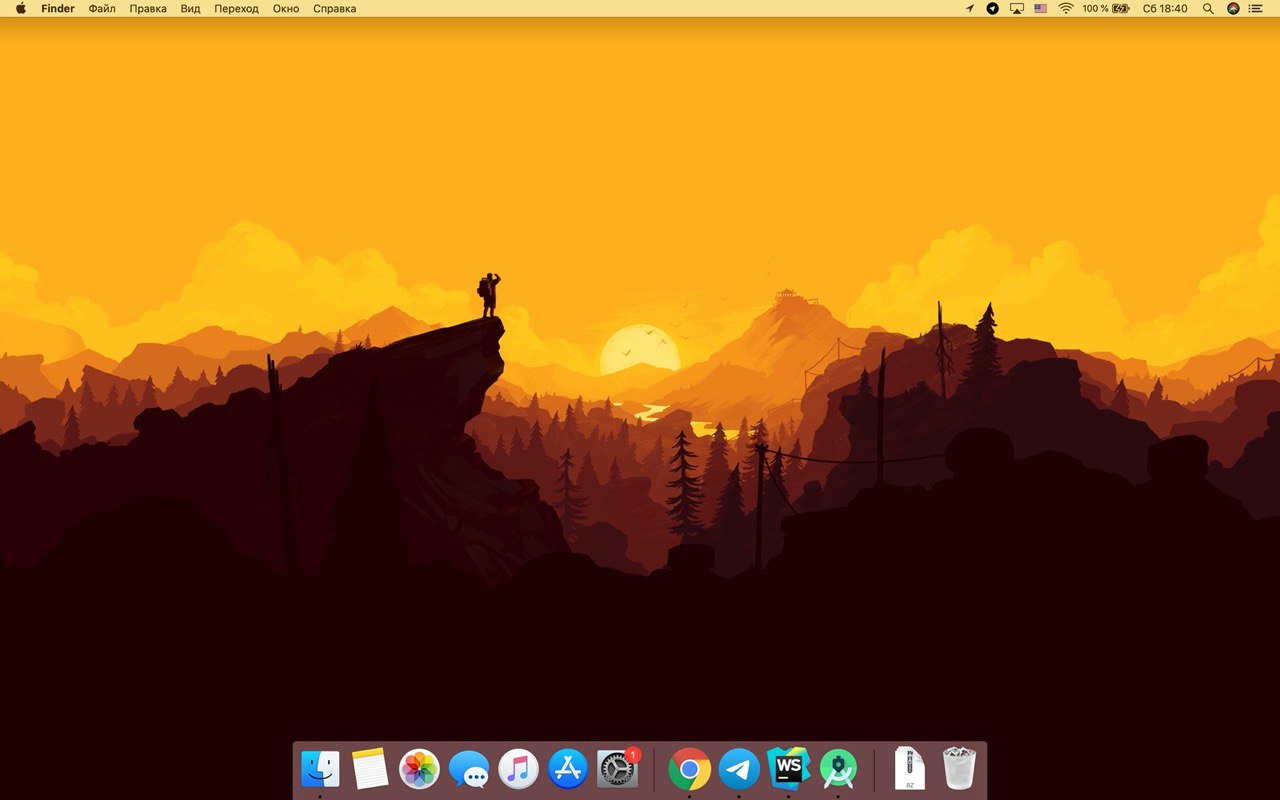The image size is (1280, 800).
Task: Open the Переход menu
Action: [236, 8]
